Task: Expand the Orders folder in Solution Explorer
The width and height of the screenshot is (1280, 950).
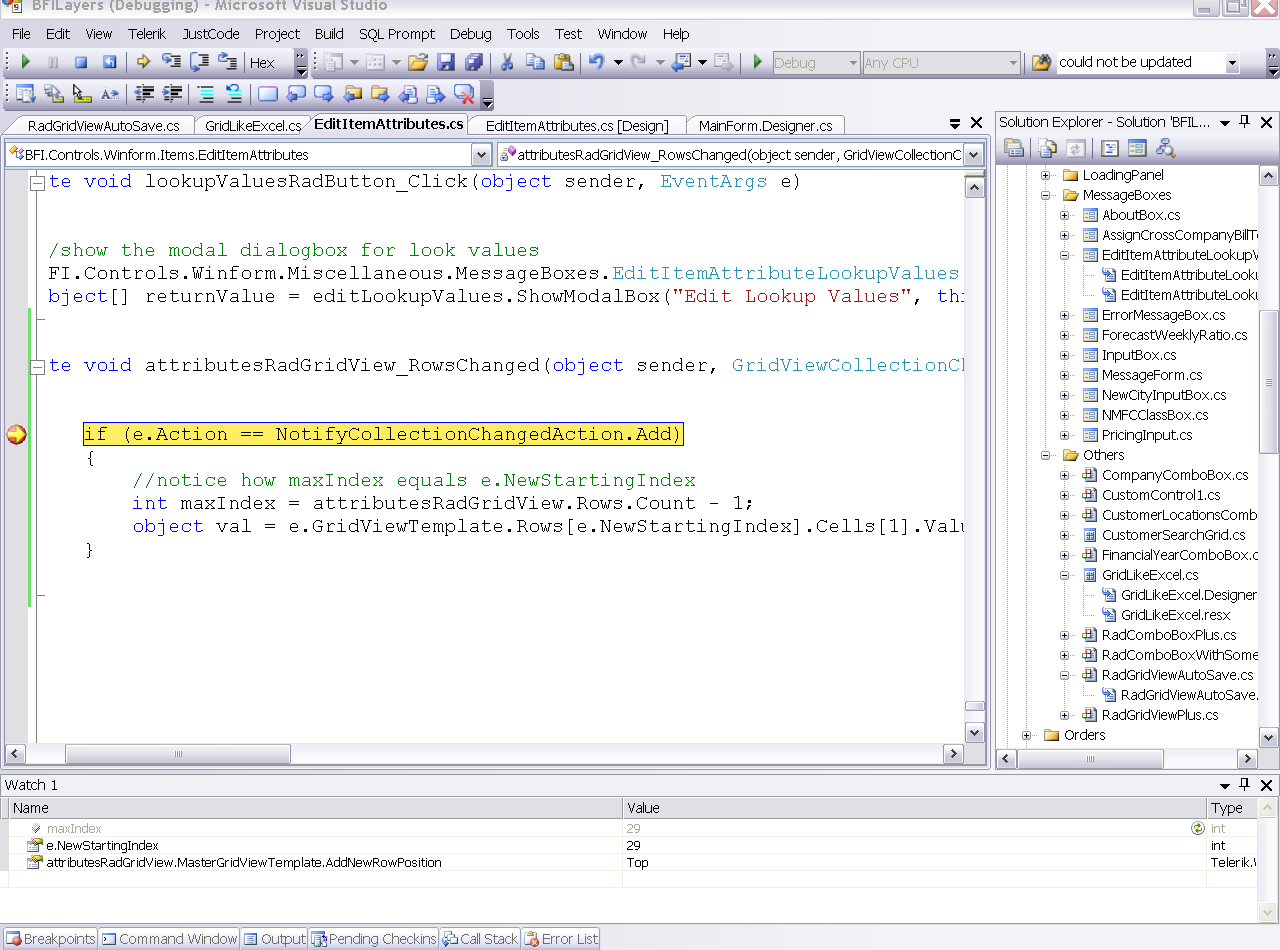Action: click(x=1027, y=735)
